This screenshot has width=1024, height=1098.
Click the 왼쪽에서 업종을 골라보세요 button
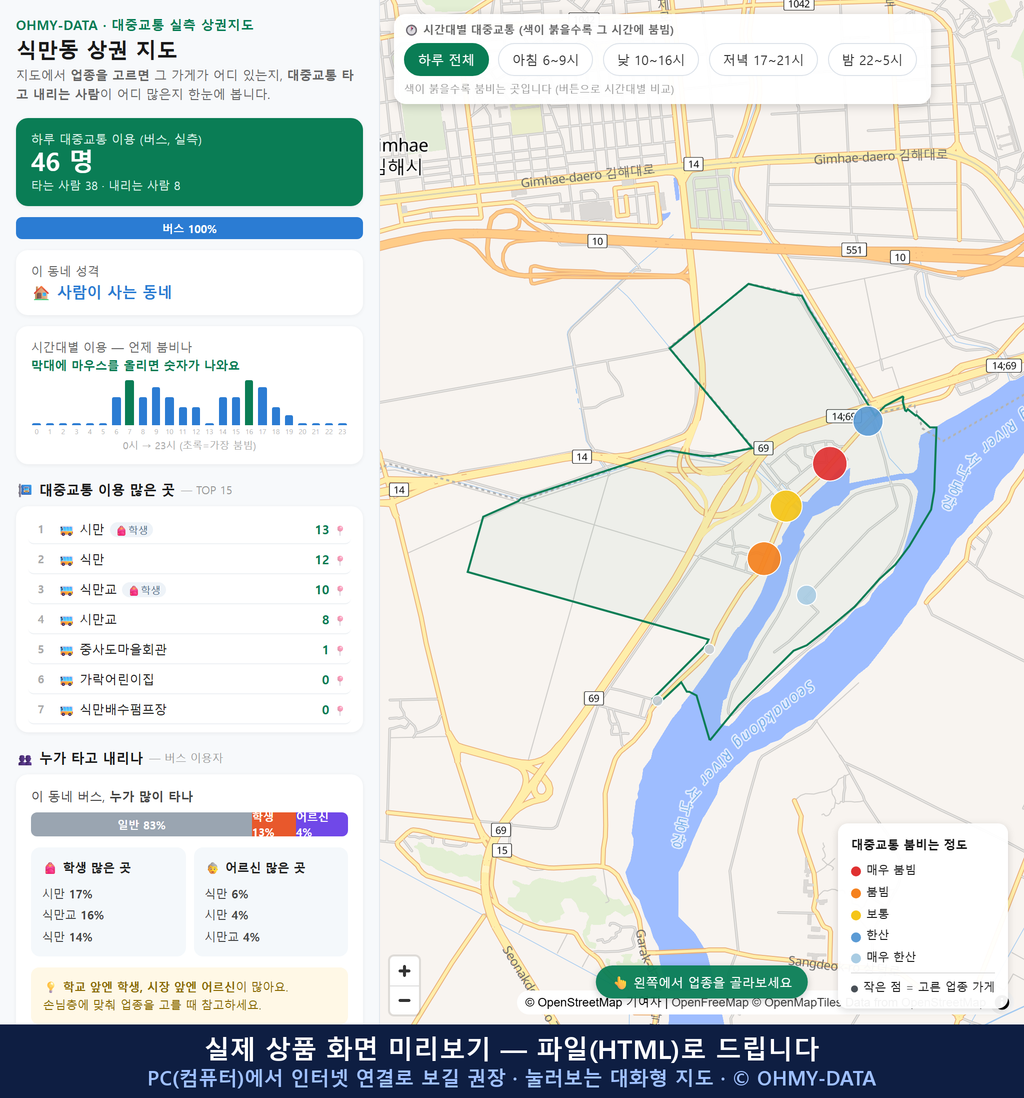coord(702,982)
